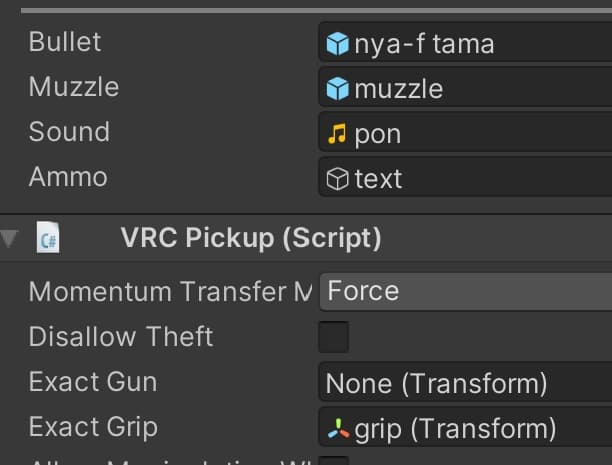The width and height of the screenshot is (612, 465).
Task: Click the Muzzle property label
Action: tap(74, 87)
